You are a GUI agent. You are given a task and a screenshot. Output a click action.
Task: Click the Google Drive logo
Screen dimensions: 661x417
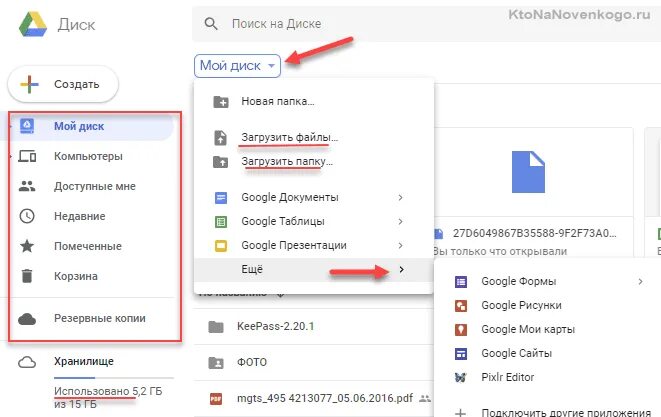point(33,24)
